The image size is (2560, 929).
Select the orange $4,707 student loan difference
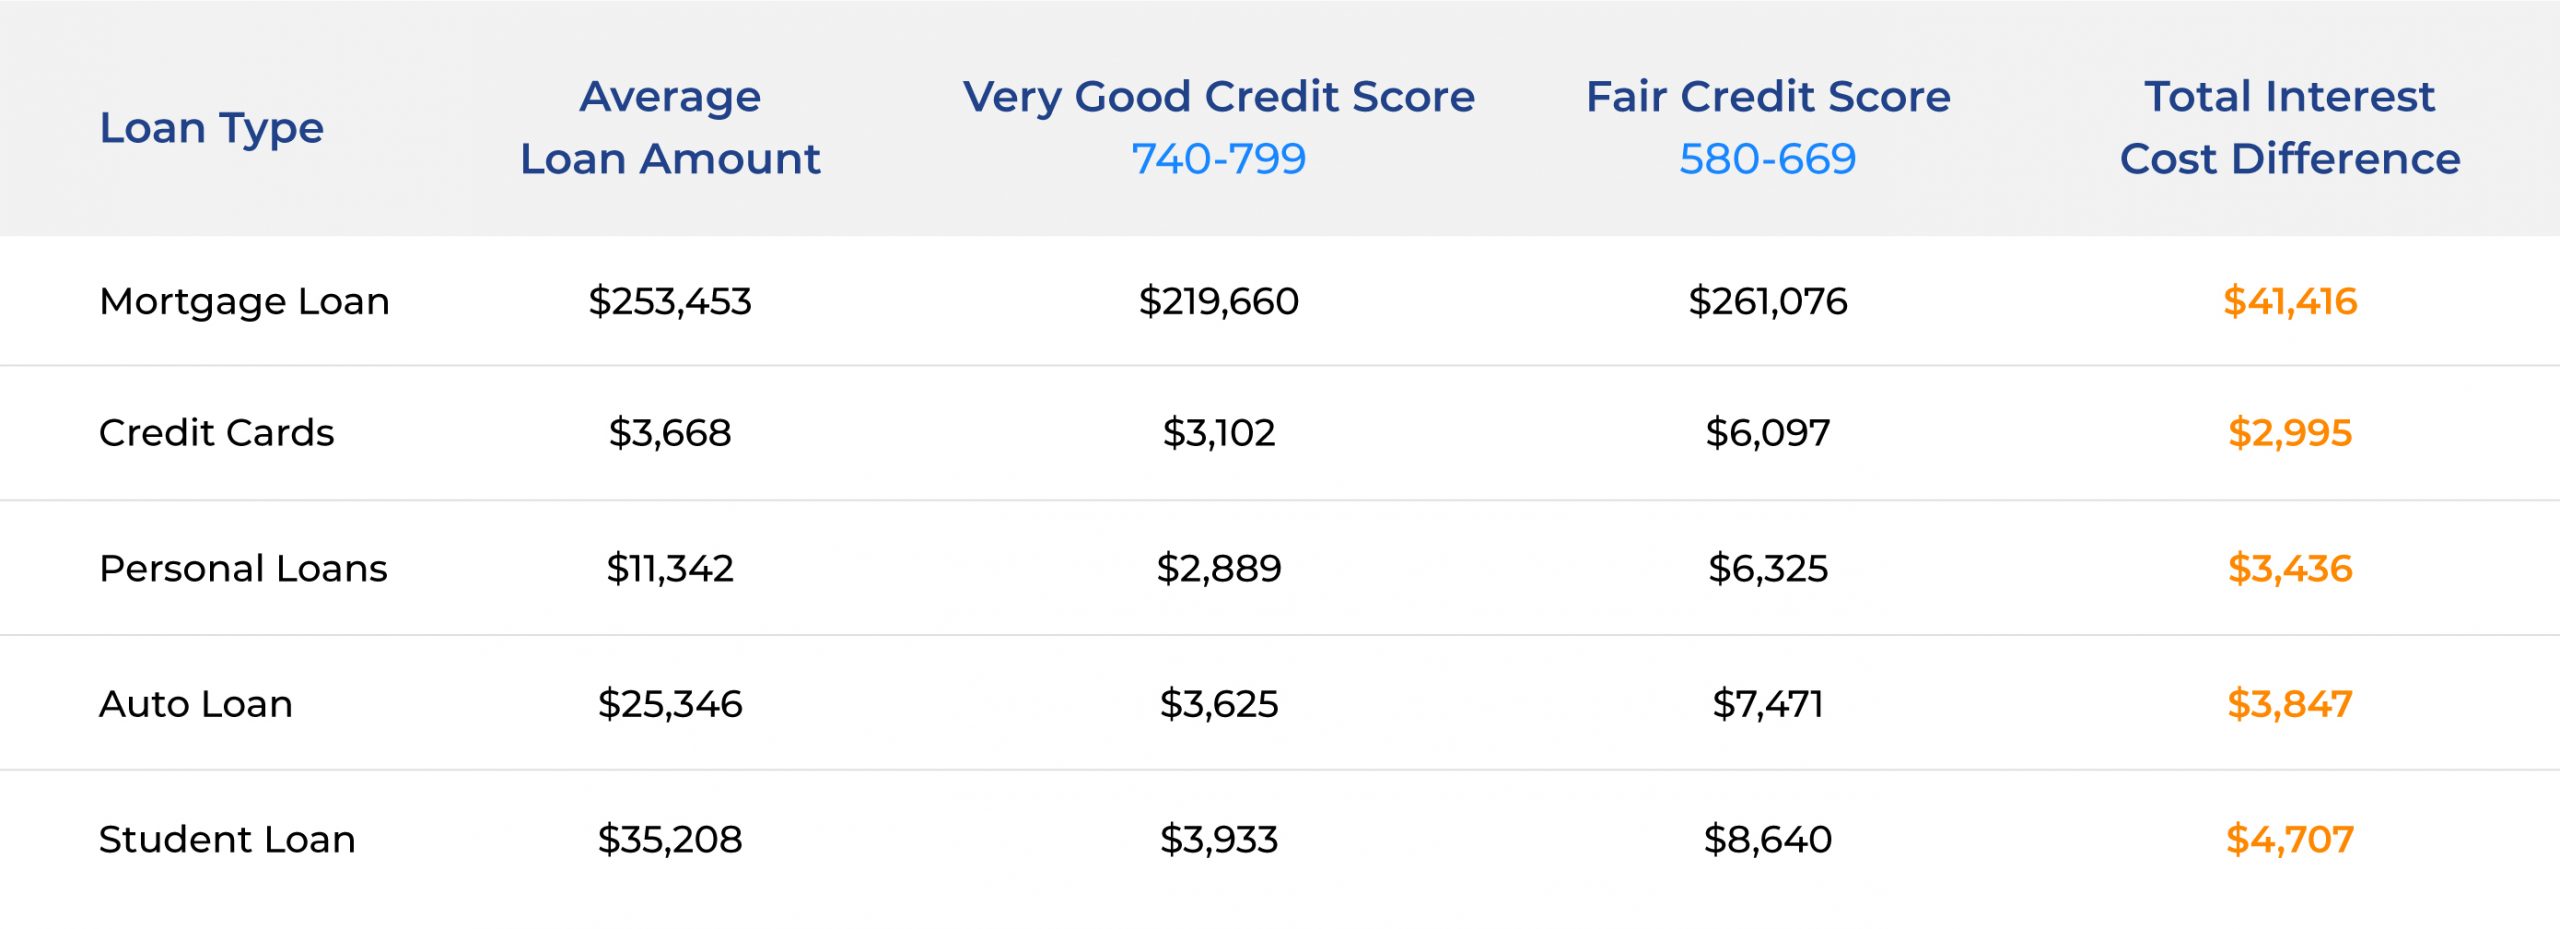pos(2289,839)
